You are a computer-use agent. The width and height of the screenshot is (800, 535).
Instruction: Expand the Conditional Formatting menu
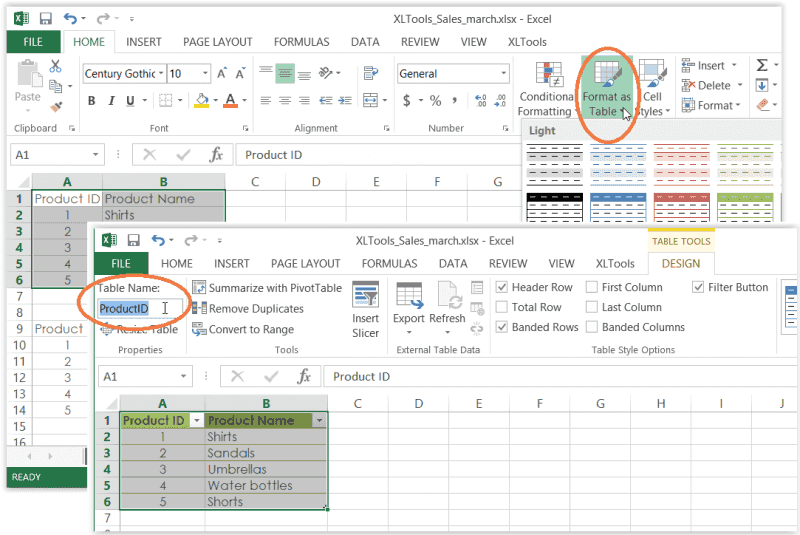(x=547, y=89)
